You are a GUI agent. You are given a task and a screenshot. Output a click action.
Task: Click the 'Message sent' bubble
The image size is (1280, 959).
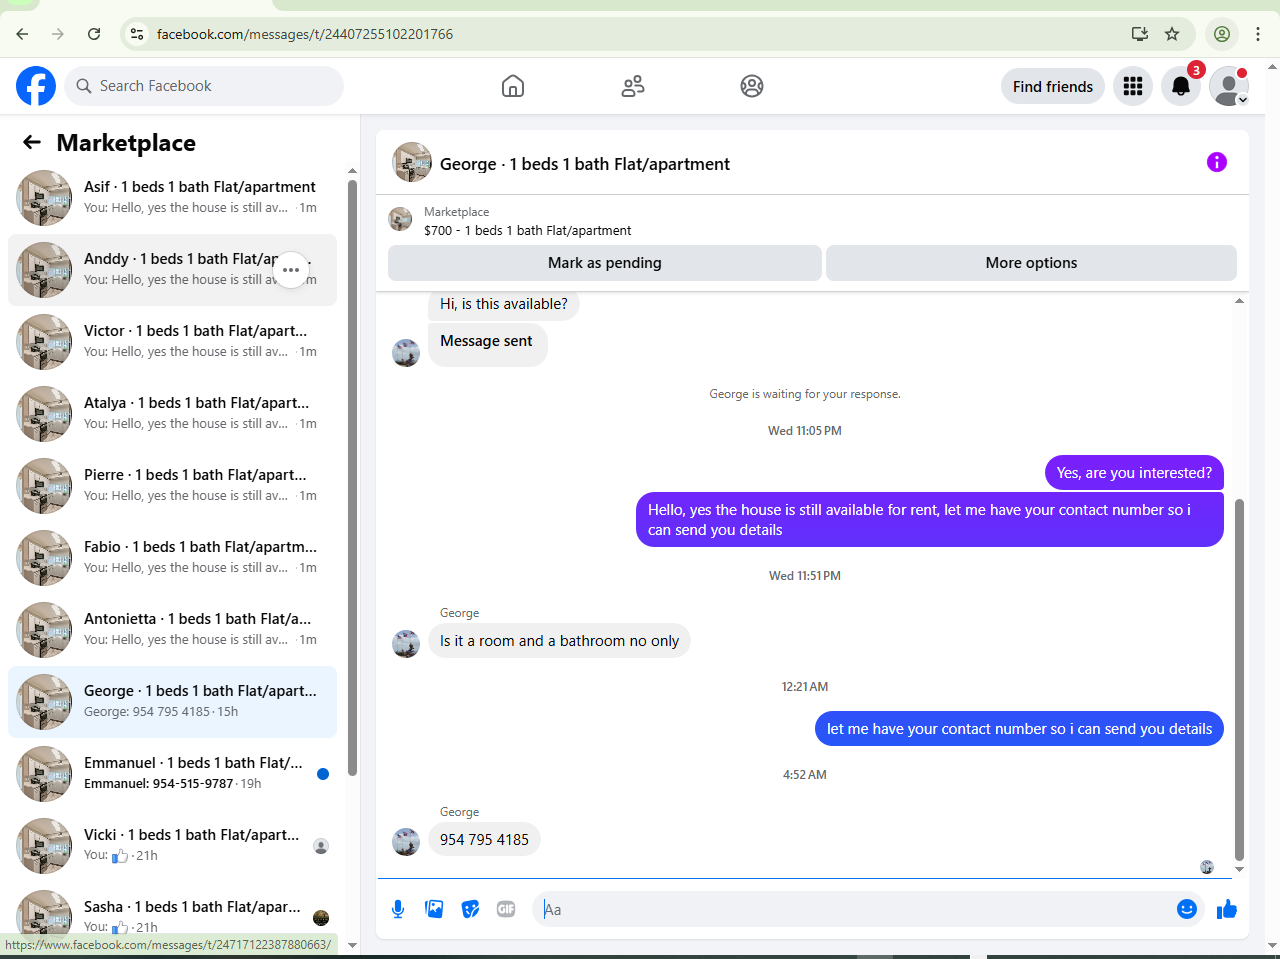point(487,344)
